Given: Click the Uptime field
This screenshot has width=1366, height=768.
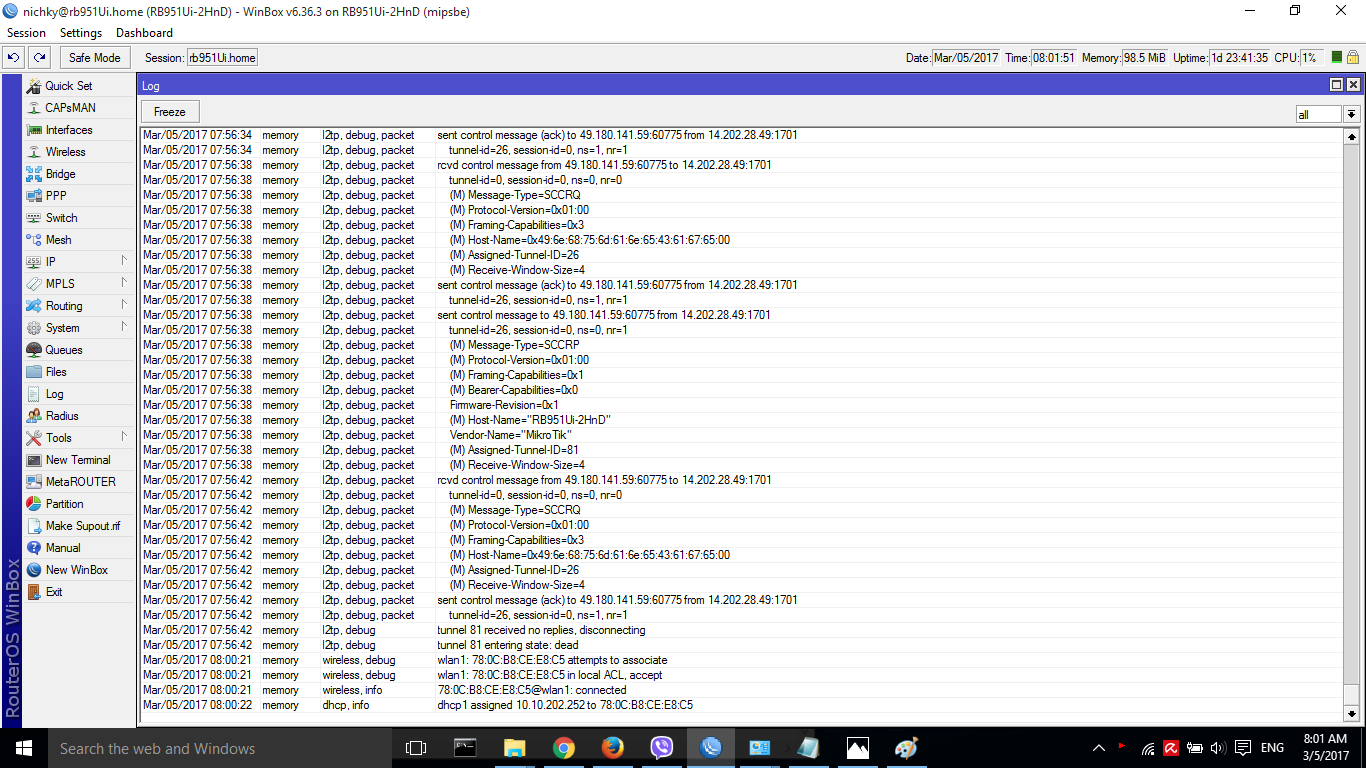Looking at the screenshot, I should (x=1239, y=58).
